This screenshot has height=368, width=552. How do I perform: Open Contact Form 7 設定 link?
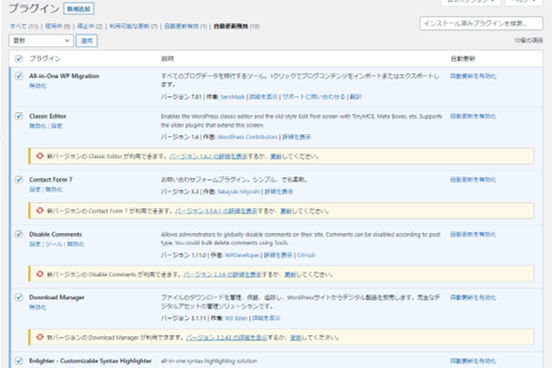pos(35,189)
